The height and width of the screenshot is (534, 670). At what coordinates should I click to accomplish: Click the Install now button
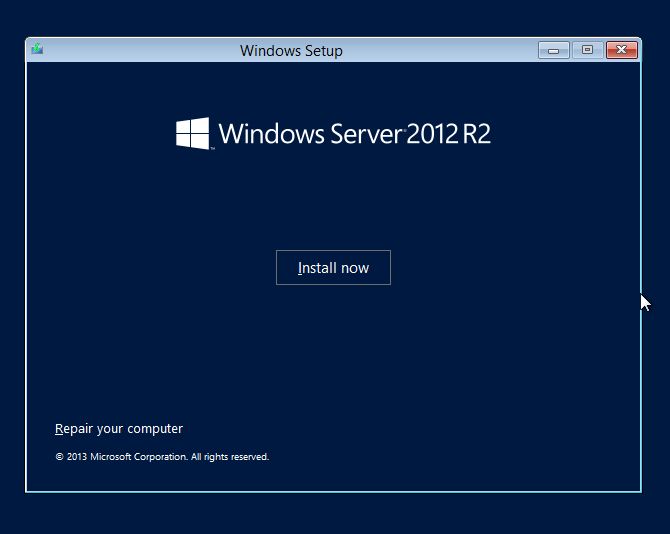coord(333,267)
